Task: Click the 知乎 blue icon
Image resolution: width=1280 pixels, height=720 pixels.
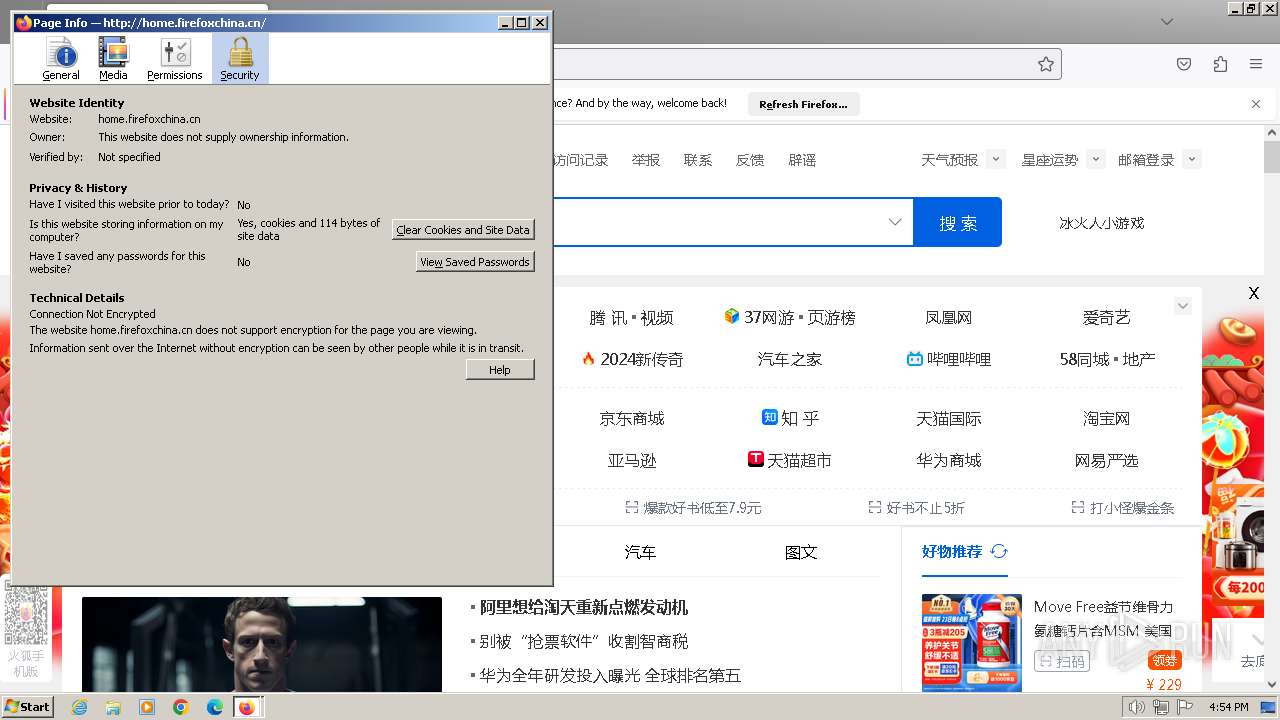Action: tap(770, 417)
